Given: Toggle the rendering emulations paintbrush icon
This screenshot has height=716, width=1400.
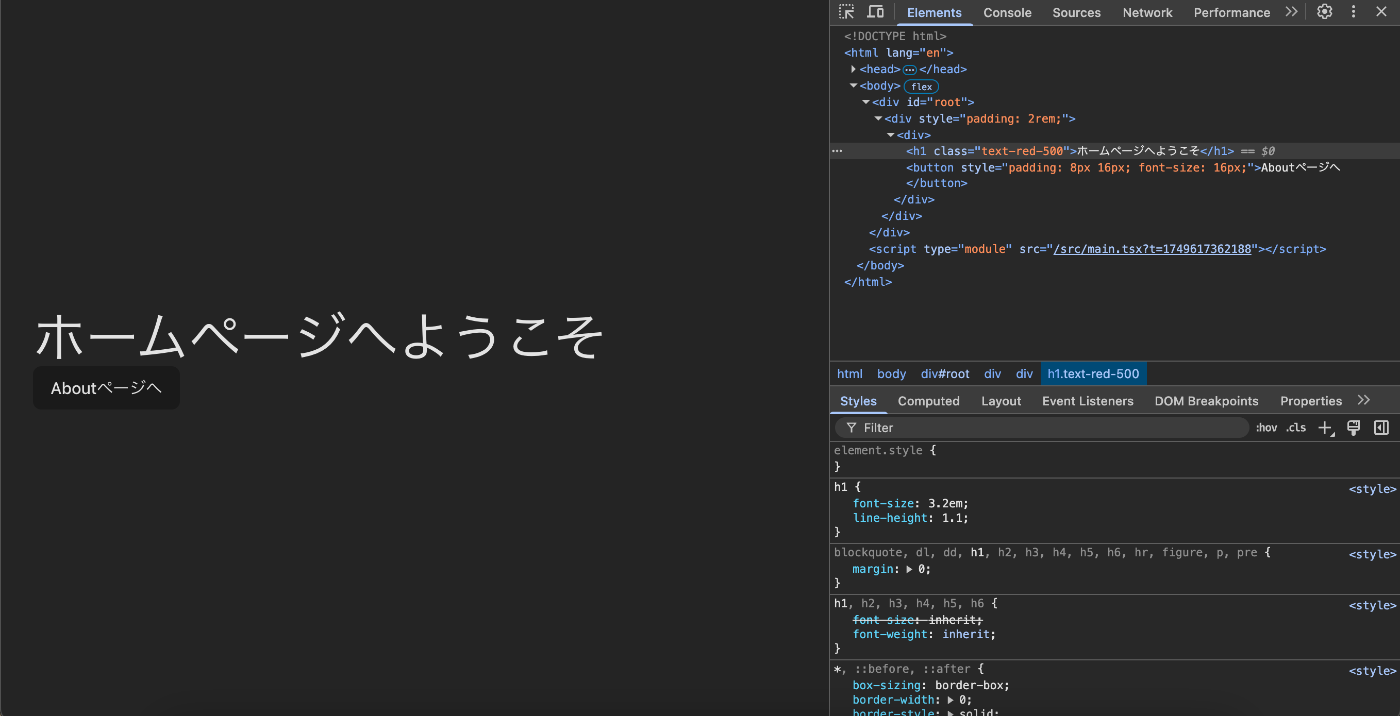Looking at the screenshot, I should [1353, 428].
